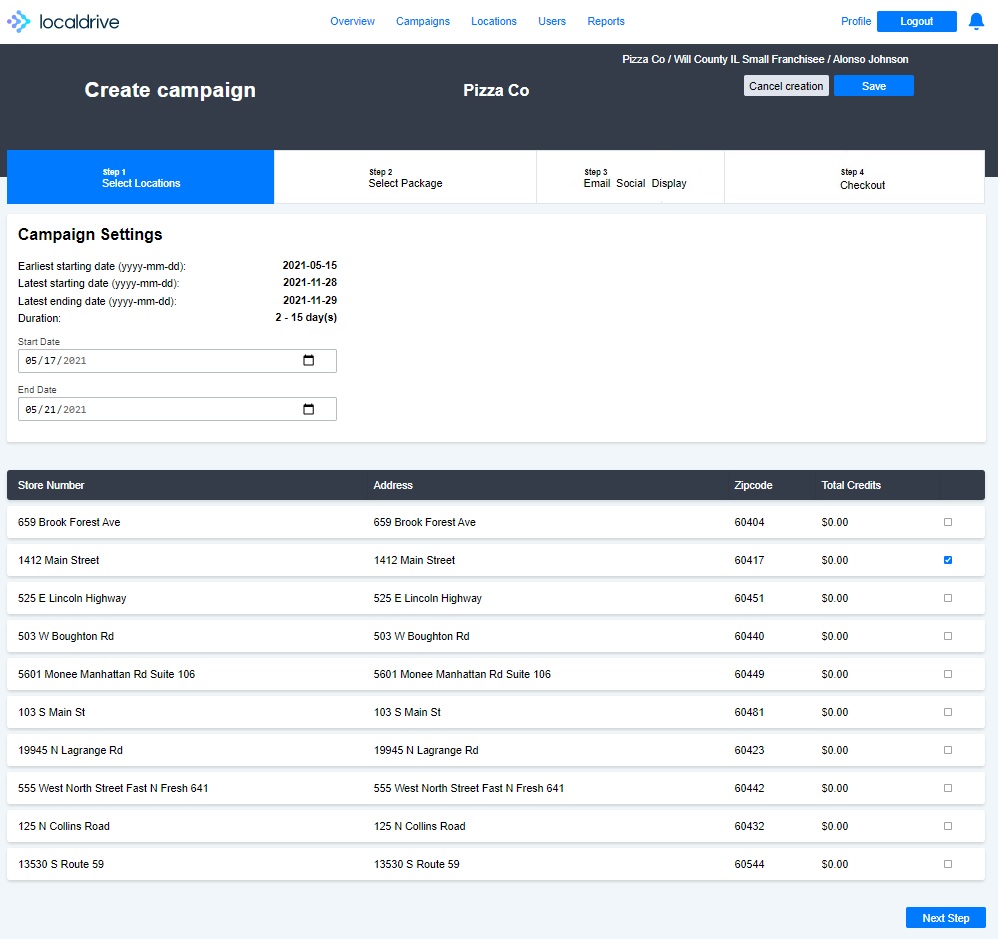
Task: Enable 5601 Monee Manhattan Rd checkbox
Action: (948, 674)
